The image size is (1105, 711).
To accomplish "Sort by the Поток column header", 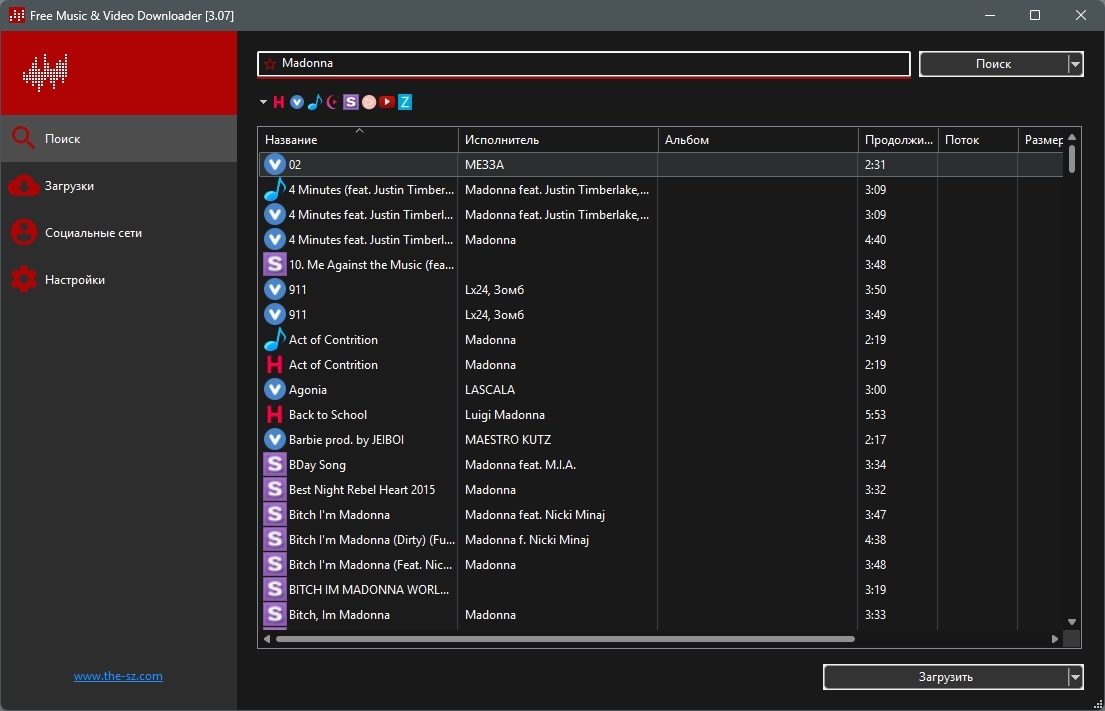I will click(978, 140).
